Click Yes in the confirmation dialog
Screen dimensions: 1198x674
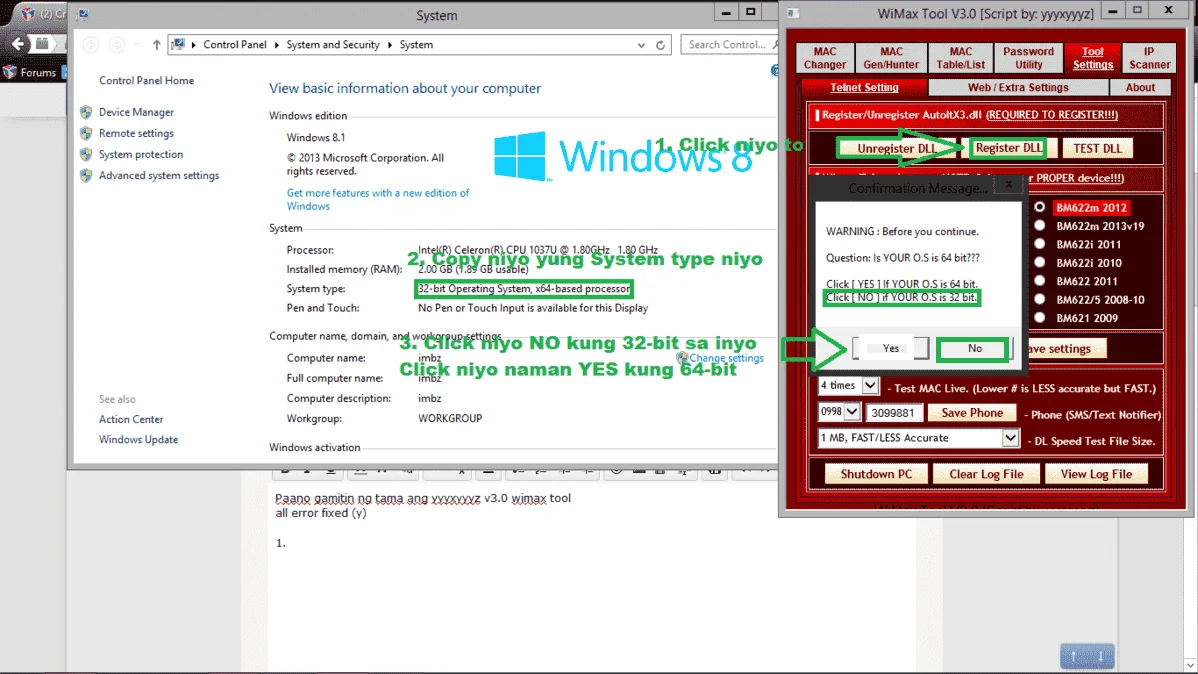[891, 348]
